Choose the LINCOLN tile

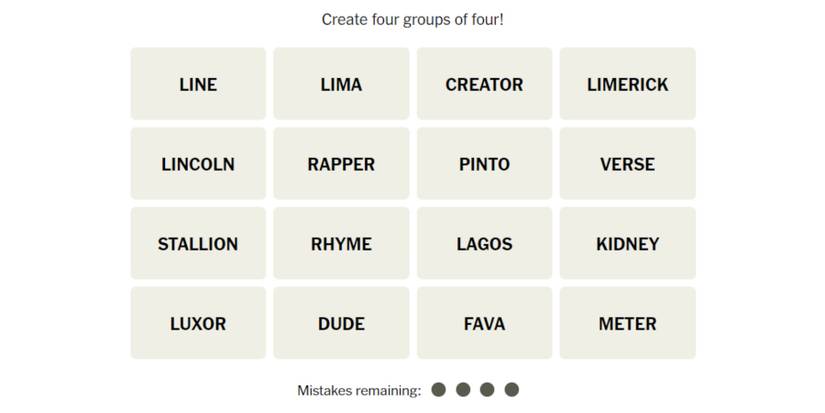(x=198, y=164)
